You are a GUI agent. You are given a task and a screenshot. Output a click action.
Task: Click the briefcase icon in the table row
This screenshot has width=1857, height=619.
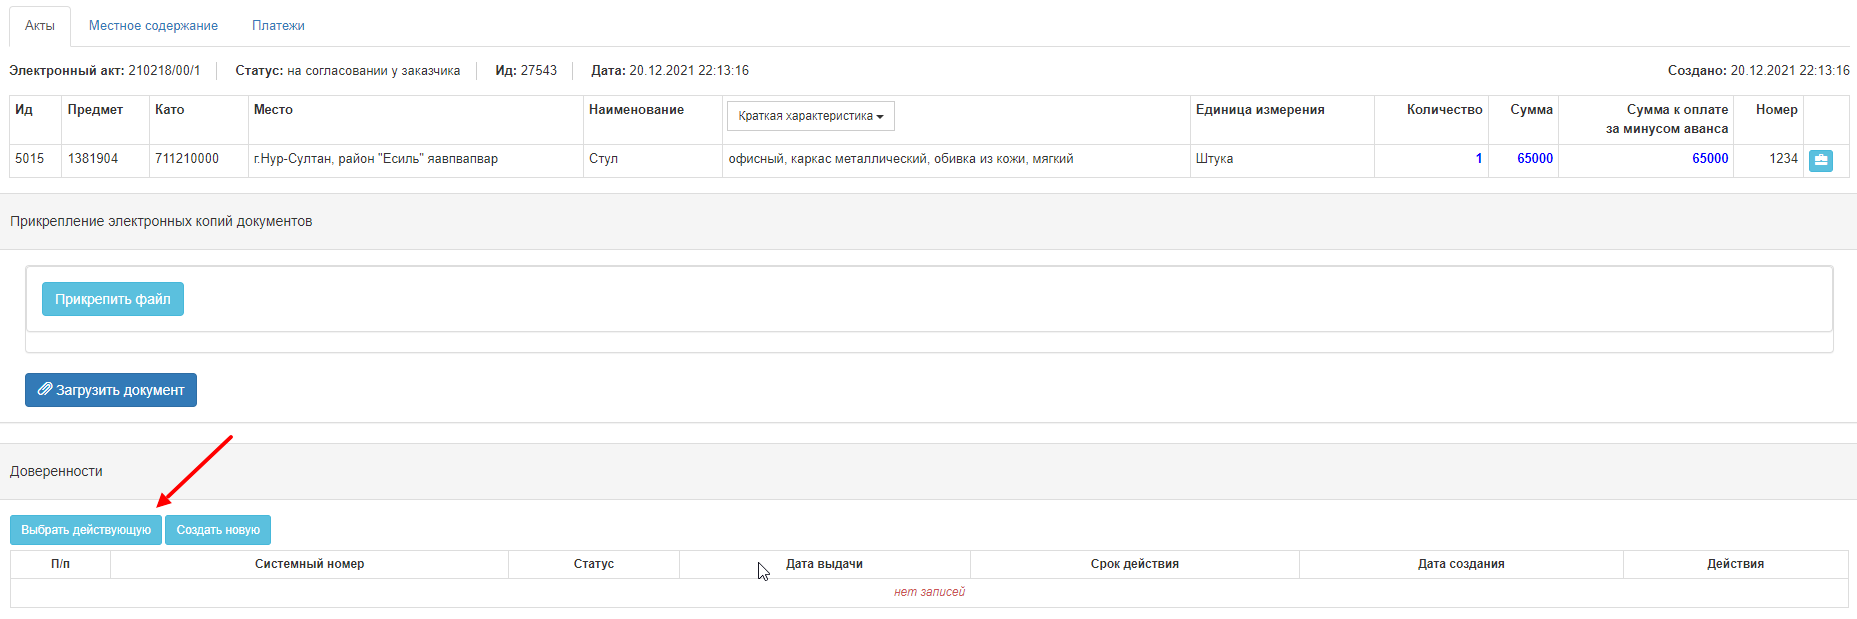1821,160
